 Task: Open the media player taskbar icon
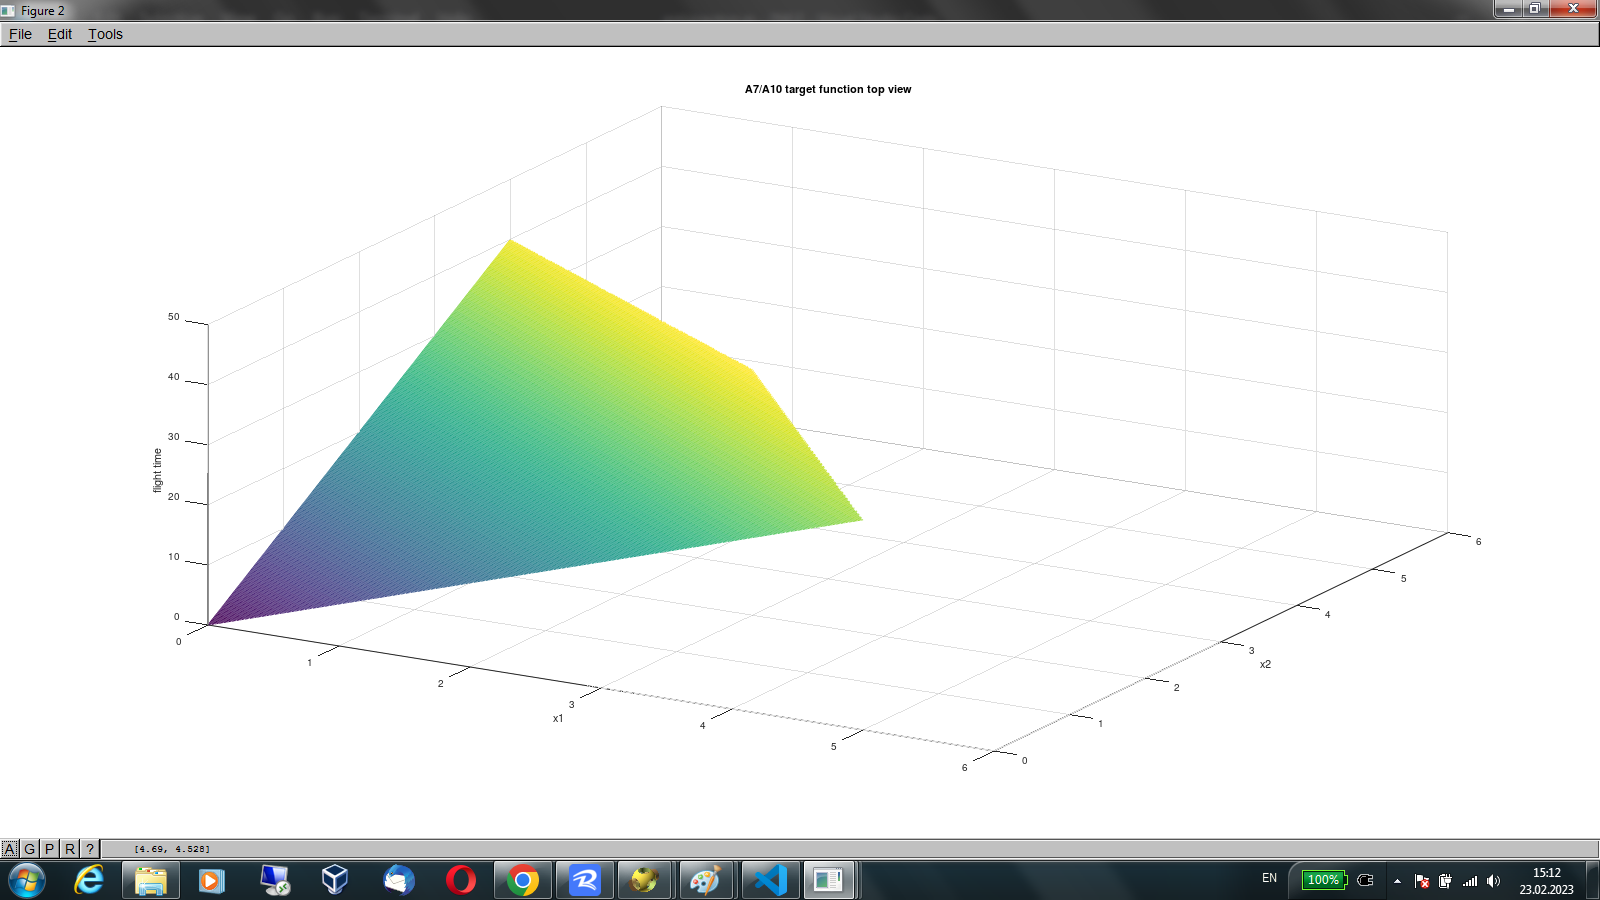click(212, 880)
